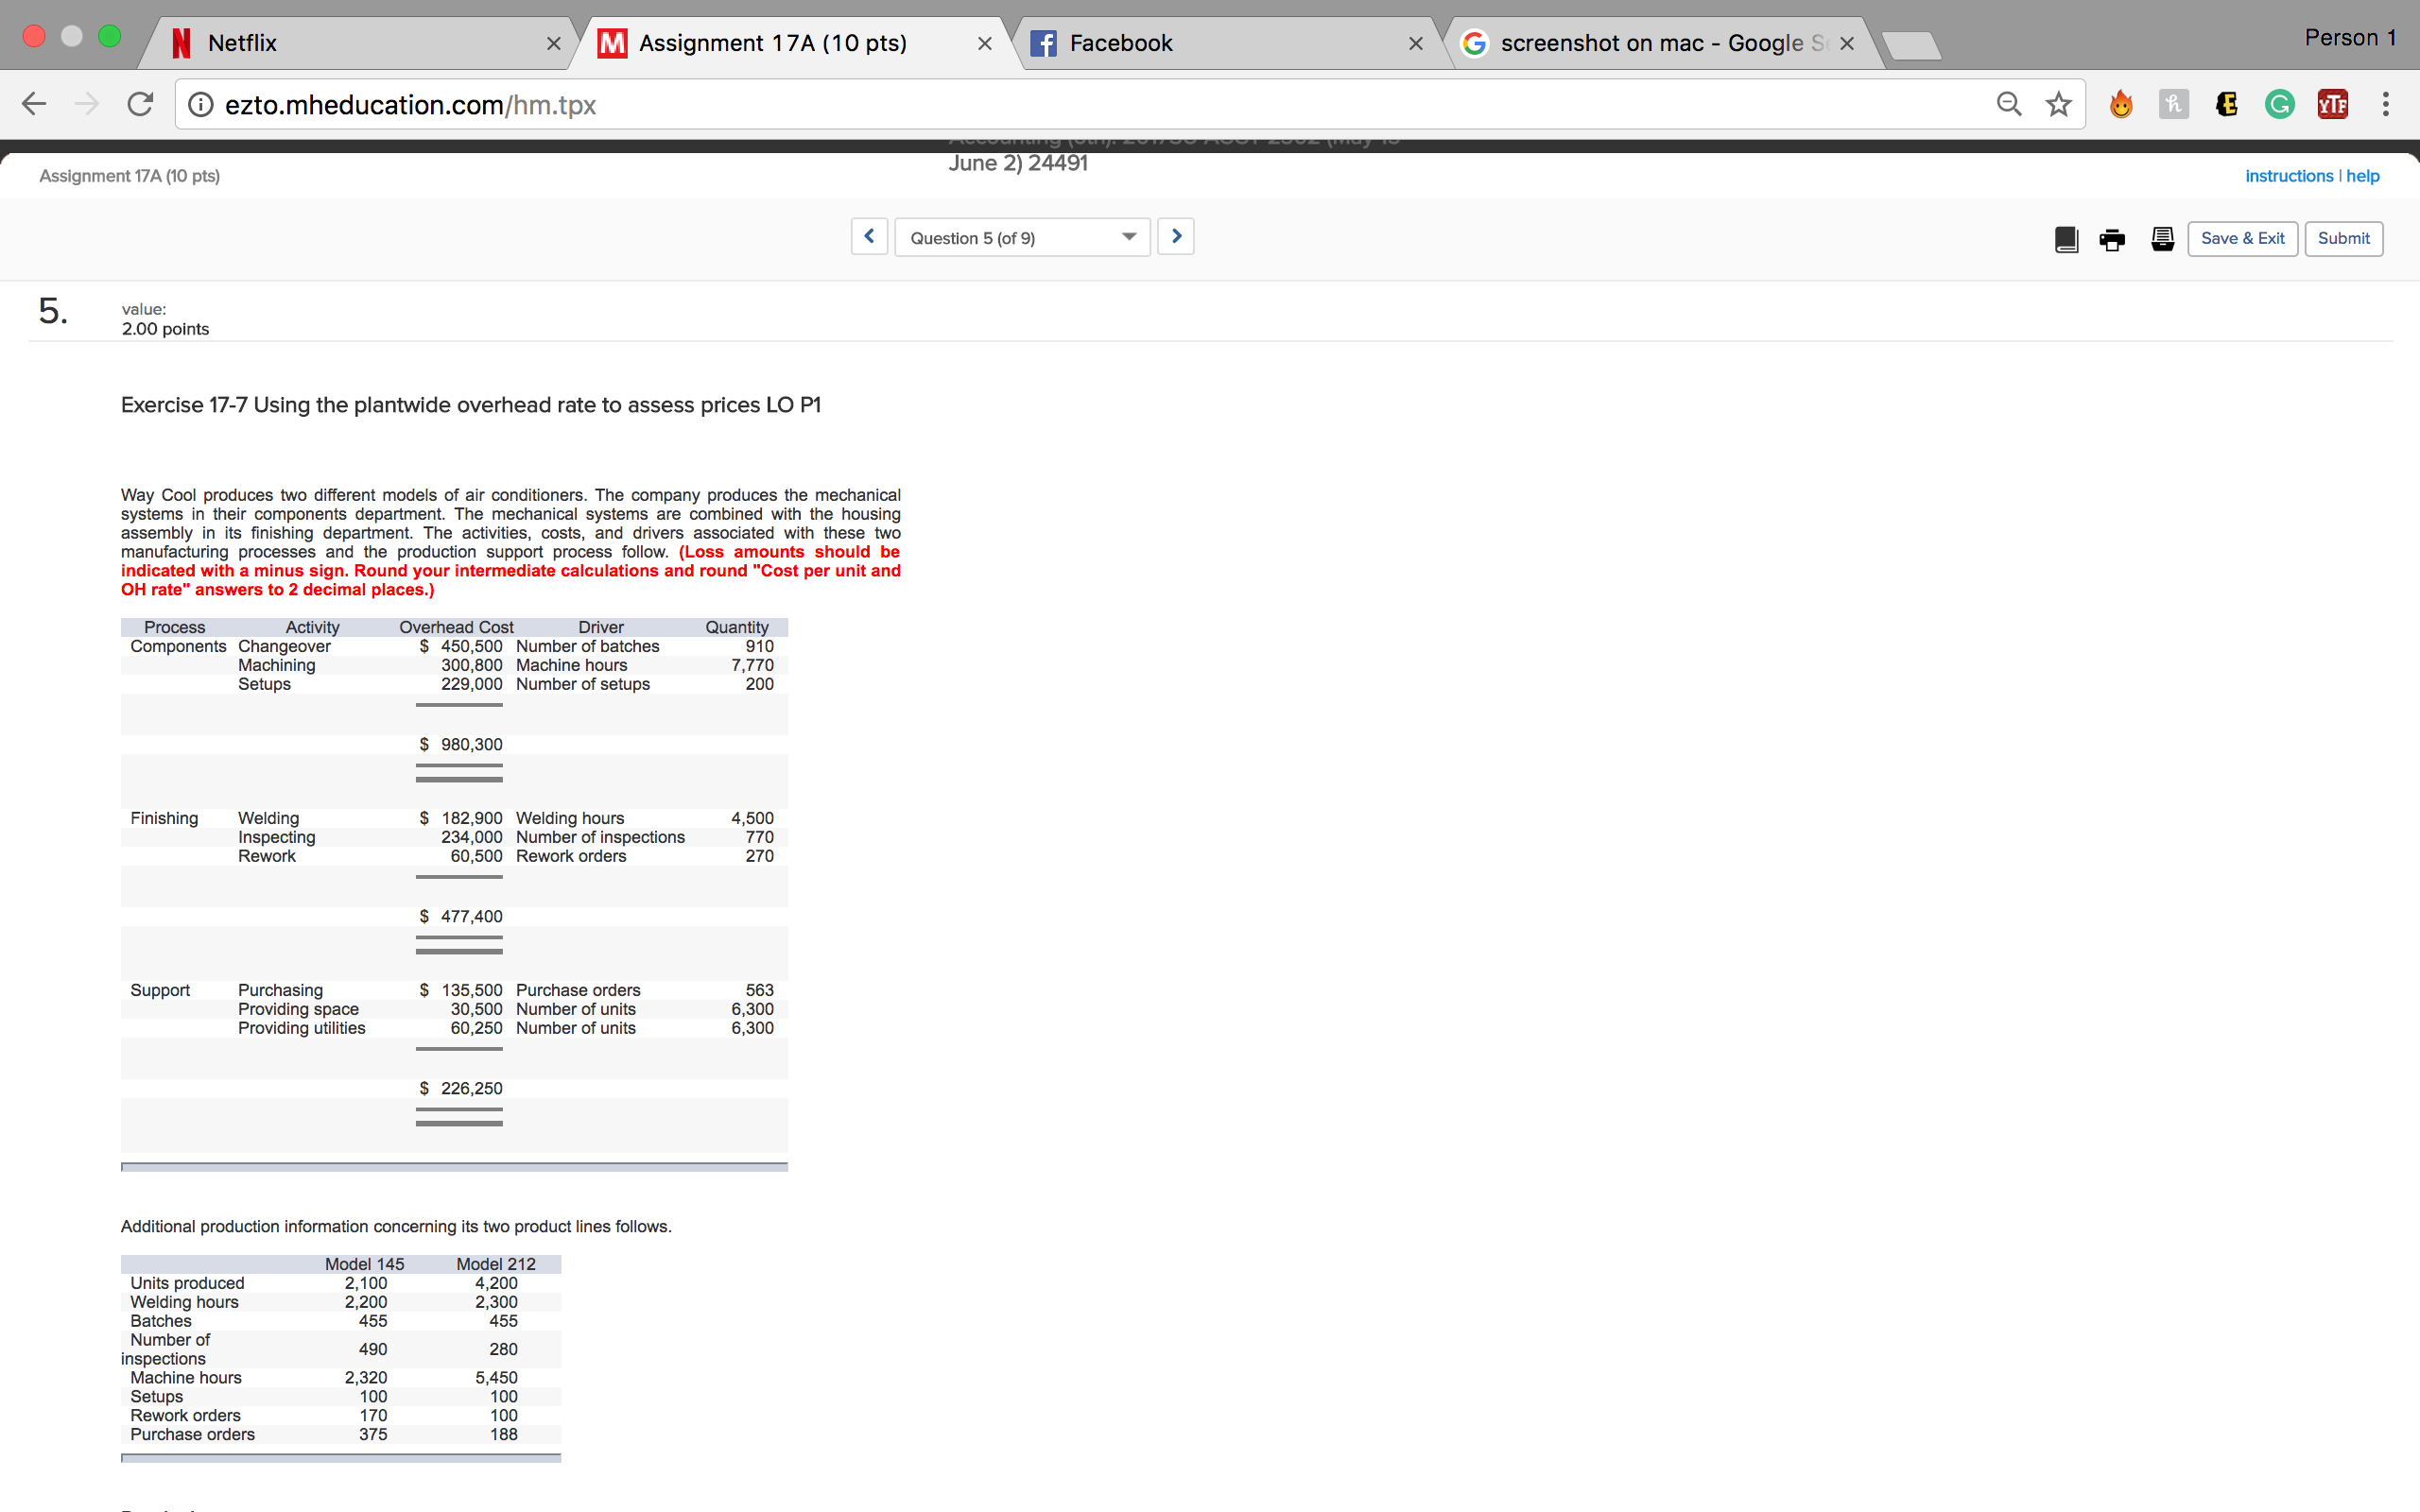
Task: Click the zoom magnifier icon in the address bar
Action: click(2008, 103)
